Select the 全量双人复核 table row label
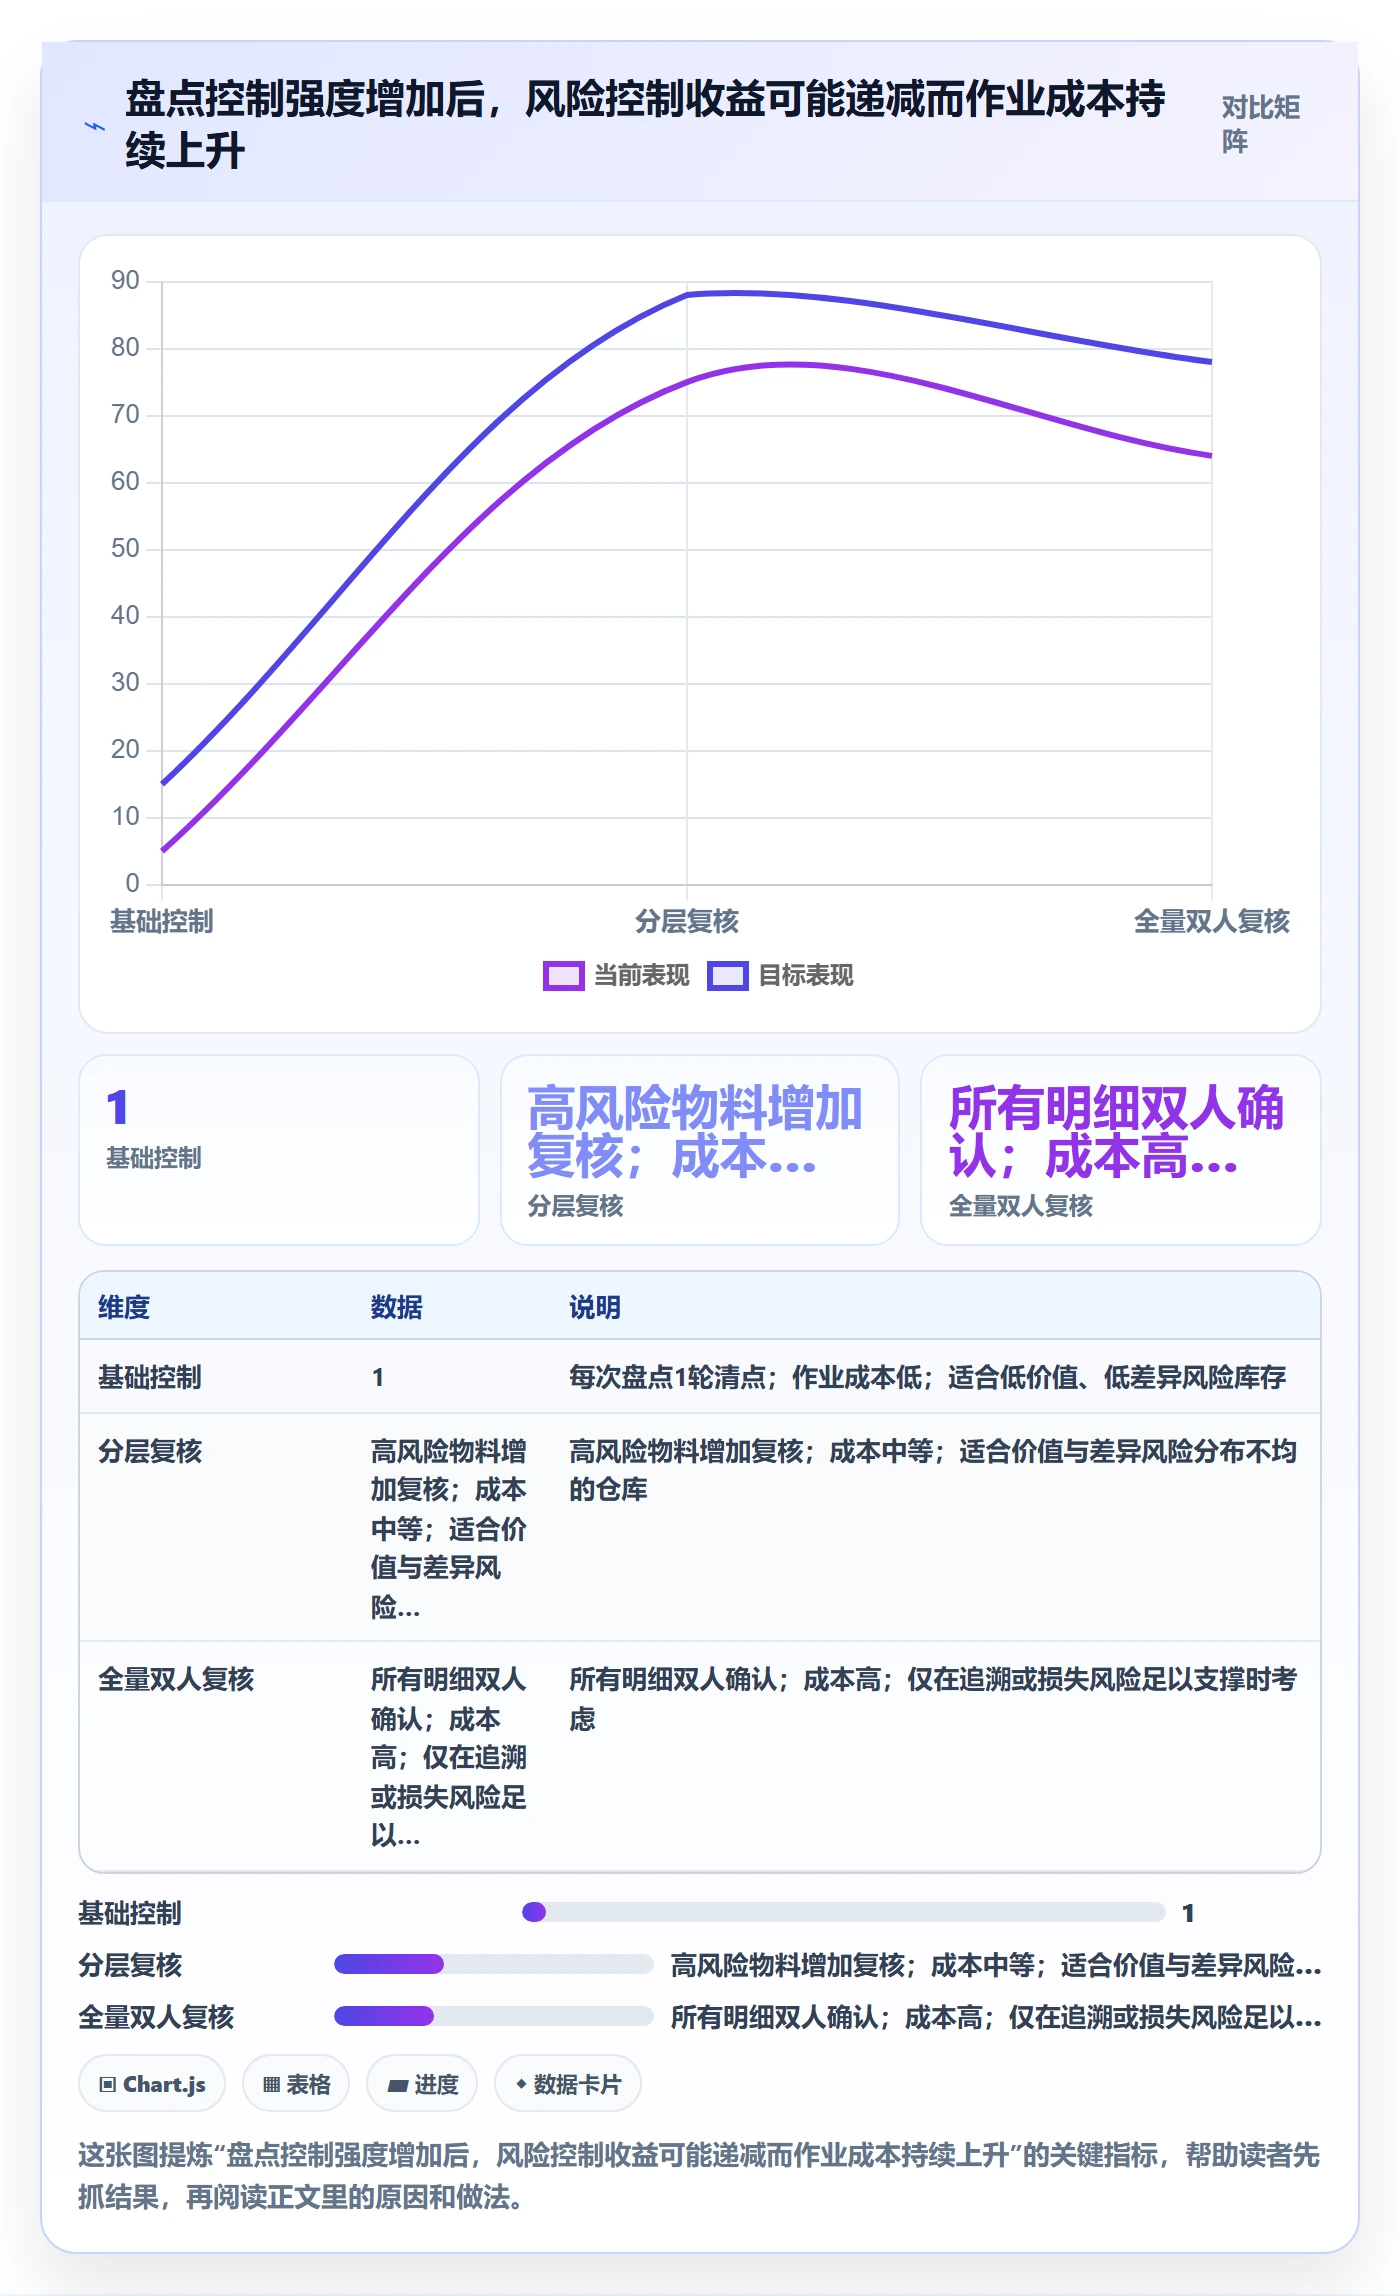Screen dimensions: 1400x2296 [x=176, y=1679]
